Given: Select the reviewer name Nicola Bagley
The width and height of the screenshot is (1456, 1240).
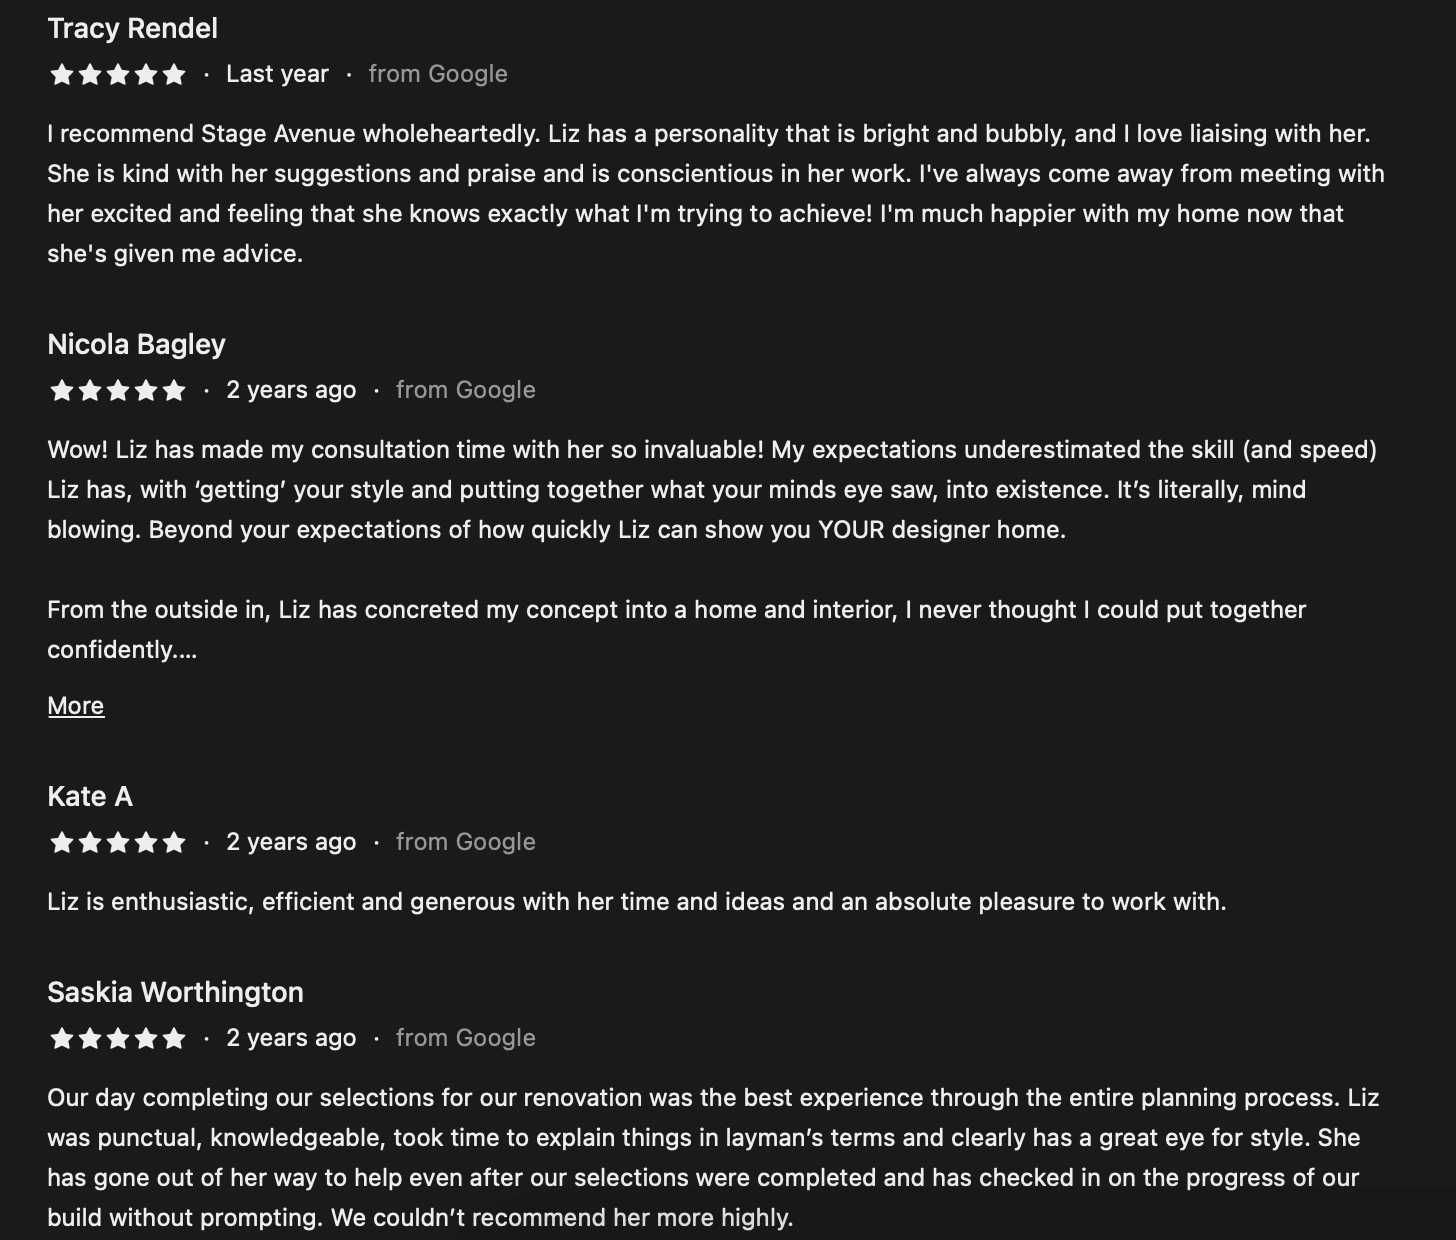Looking at the screenshot, I should pyautogui.click(x=137, y=344).
